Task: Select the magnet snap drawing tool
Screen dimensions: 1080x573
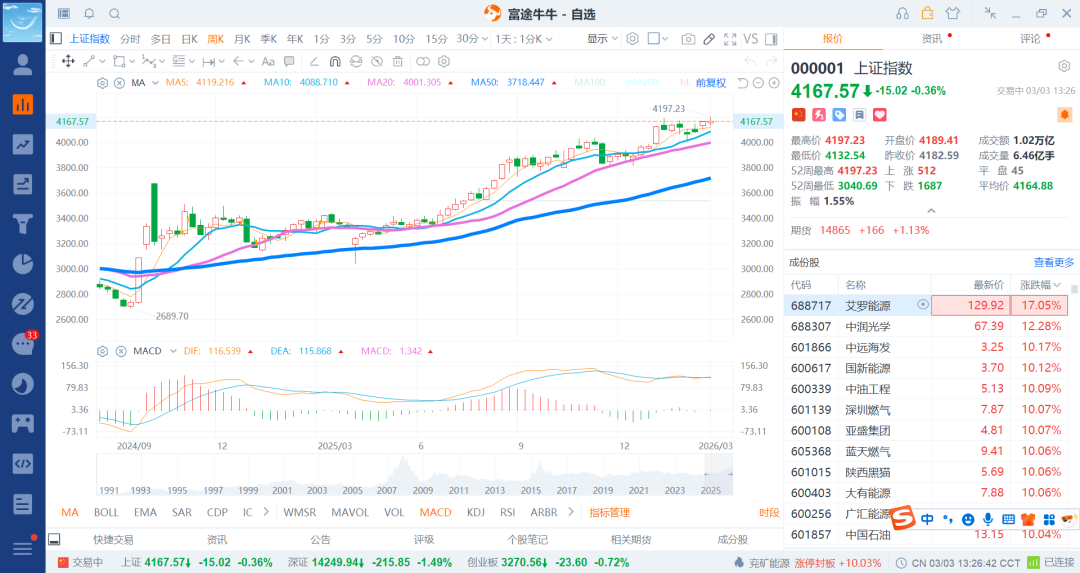Action: coord(334,61)
